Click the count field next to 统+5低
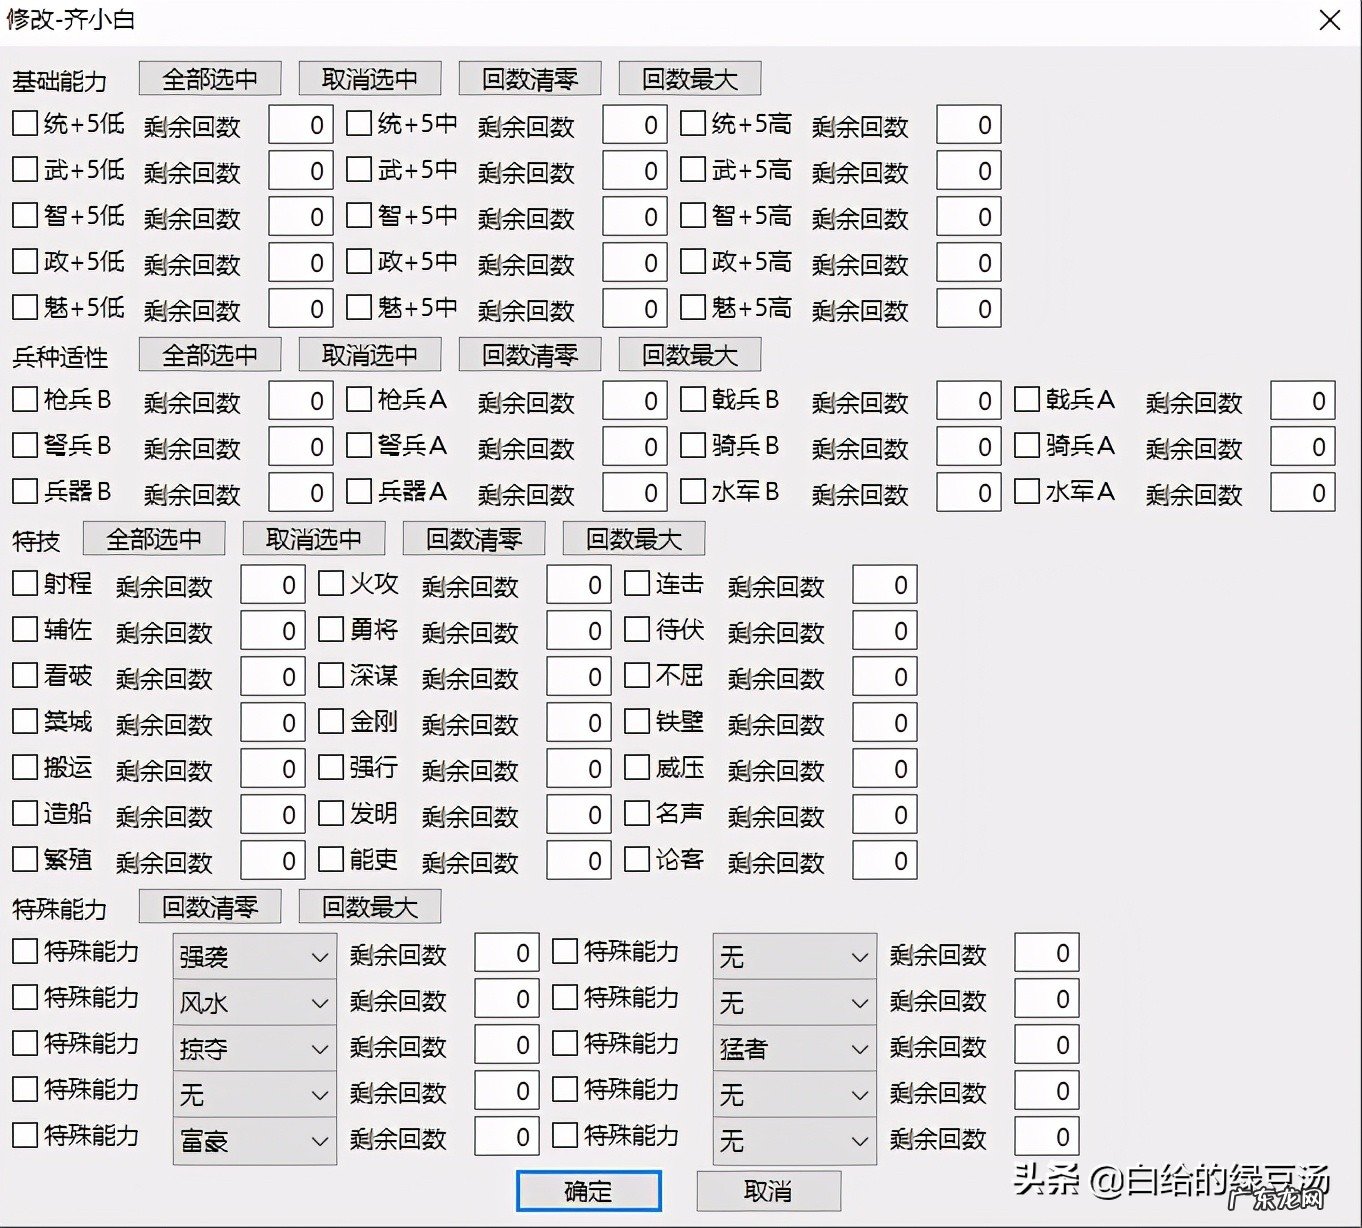 [299, 124]
